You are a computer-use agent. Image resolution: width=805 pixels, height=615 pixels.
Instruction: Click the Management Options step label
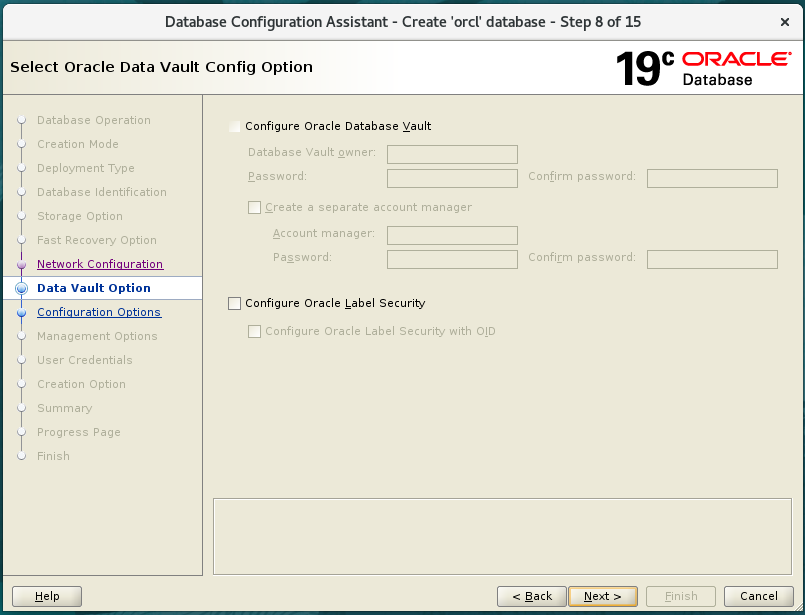(98, 336)
